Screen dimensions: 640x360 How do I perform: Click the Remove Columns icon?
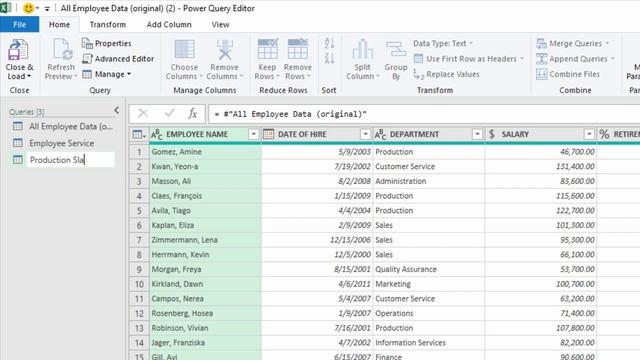pyautogui.click(x=224, y=50)
